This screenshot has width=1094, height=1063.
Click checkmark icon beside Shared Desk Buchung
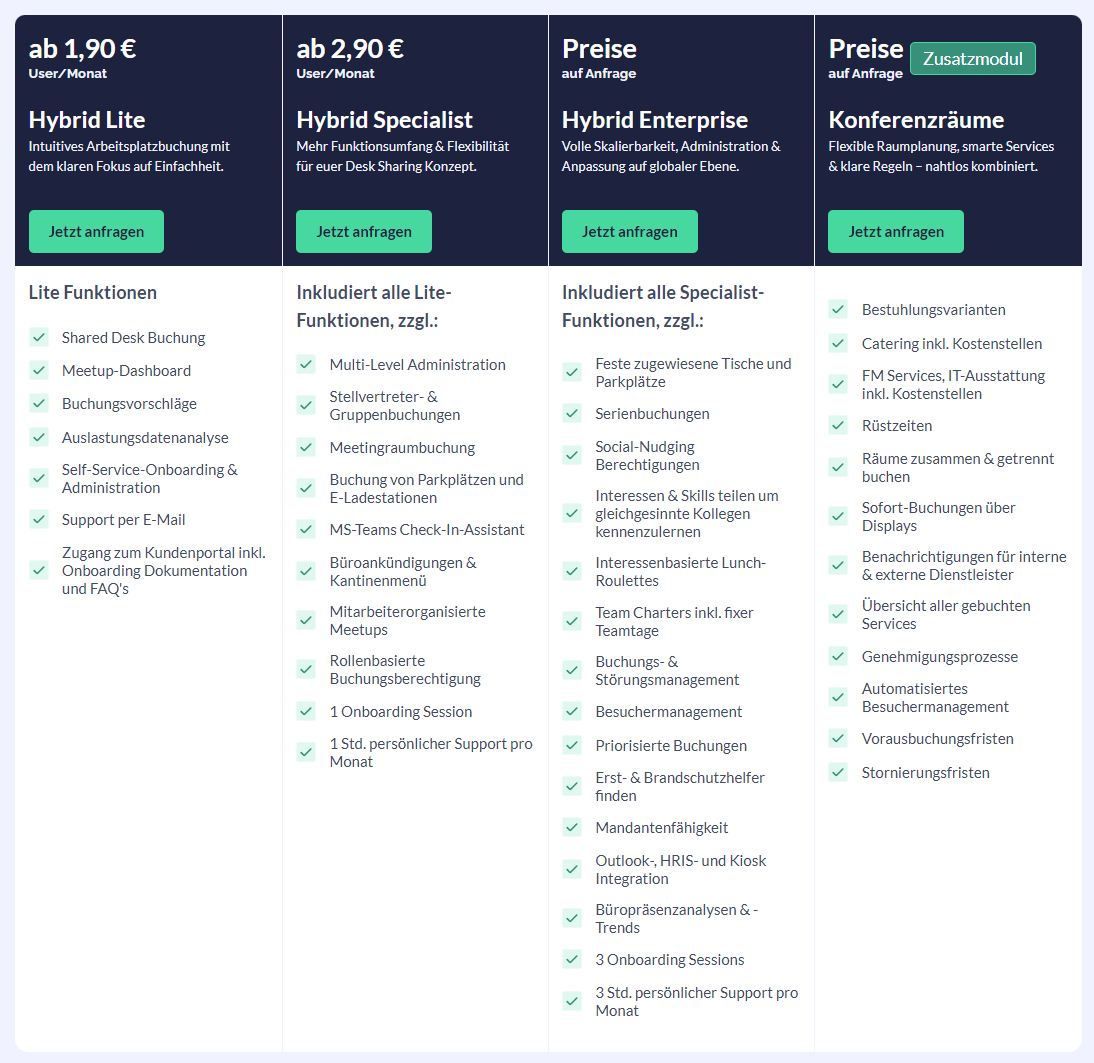39,338
